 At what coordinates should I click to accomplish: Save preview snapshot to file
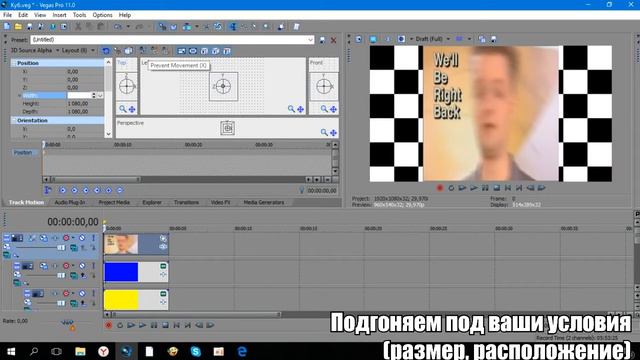(x=493, y=39)
